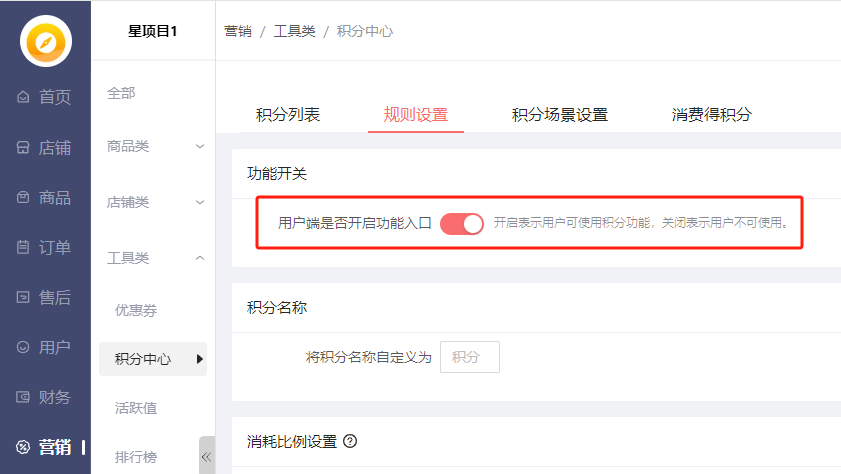
Task: Open the 订单 orders icon
Action: click(x=23, y=247)
